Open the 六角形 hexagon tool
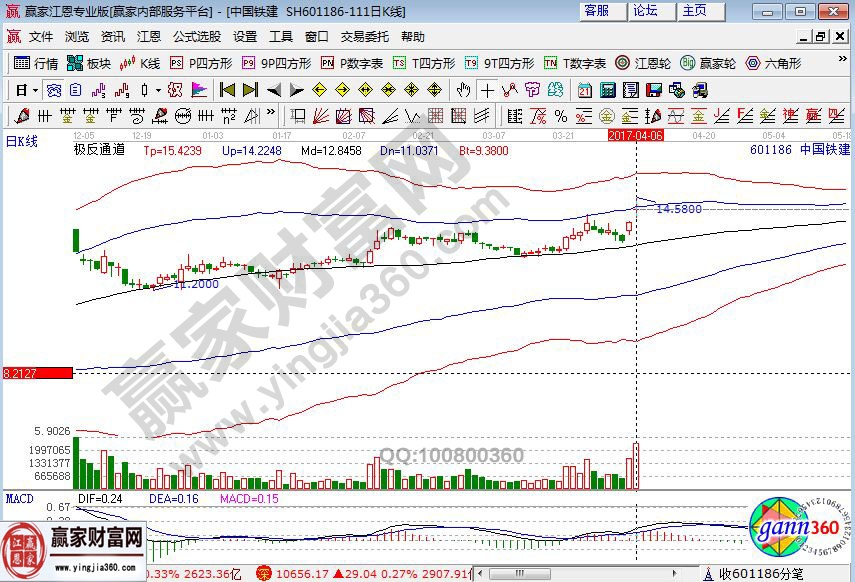855x582 pixels. 774,63
